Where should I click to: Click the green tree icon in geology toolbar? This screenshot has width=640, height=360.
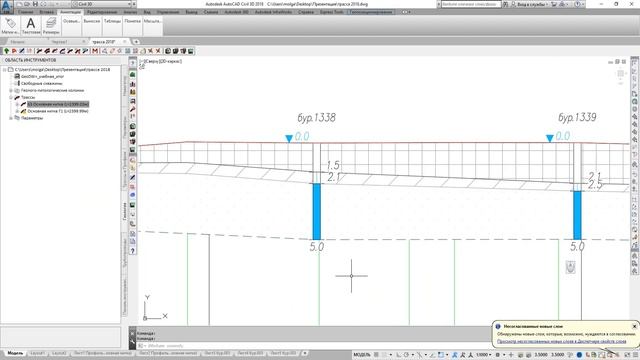[6, 51]
